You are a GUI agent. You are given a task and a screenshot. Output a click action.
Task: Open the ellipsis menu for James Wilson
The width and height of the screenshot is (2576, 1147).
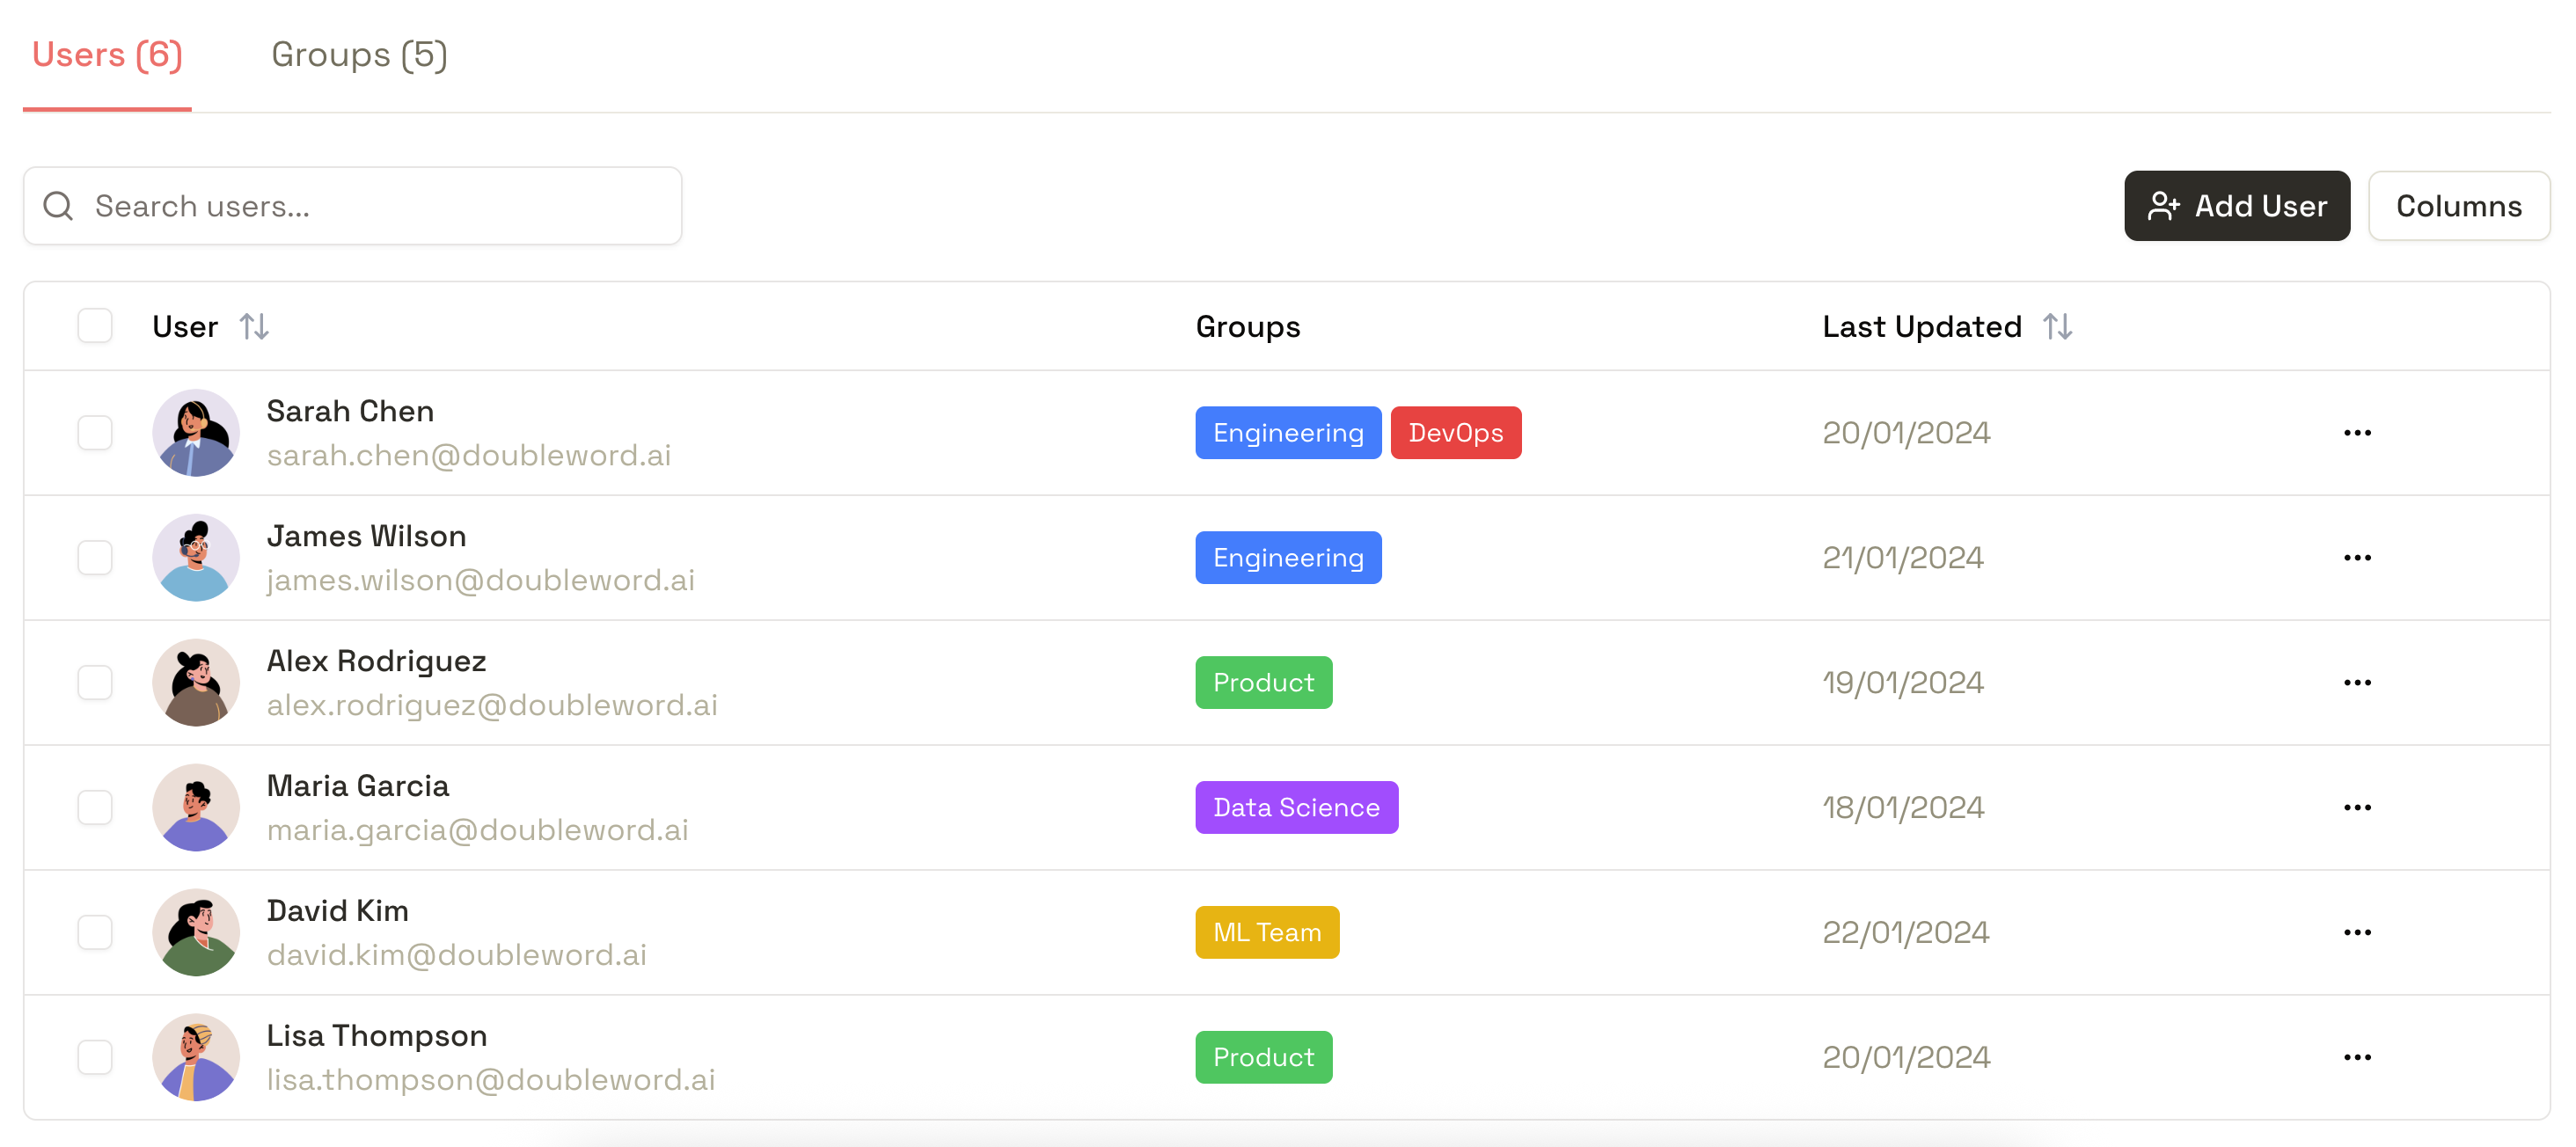pos(2358,557)
